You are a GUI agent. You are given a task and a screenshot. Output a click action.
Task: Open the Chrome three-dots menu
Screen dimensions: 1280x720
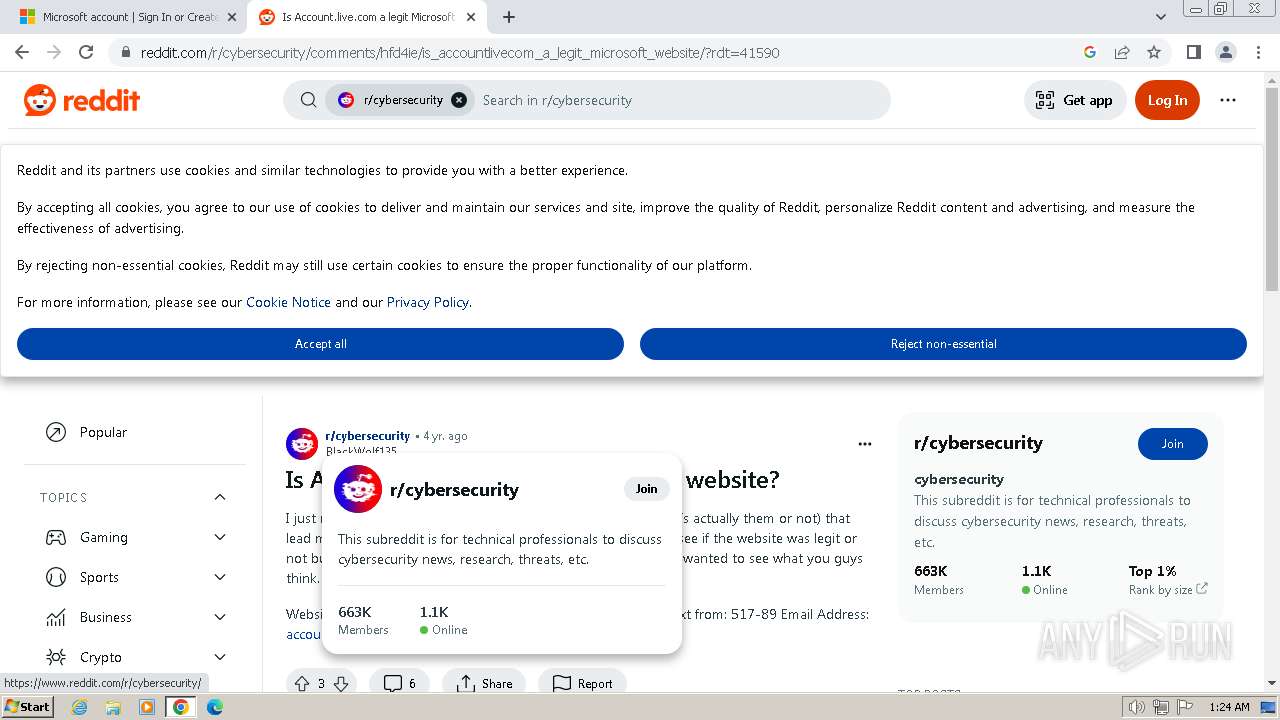1258,52
